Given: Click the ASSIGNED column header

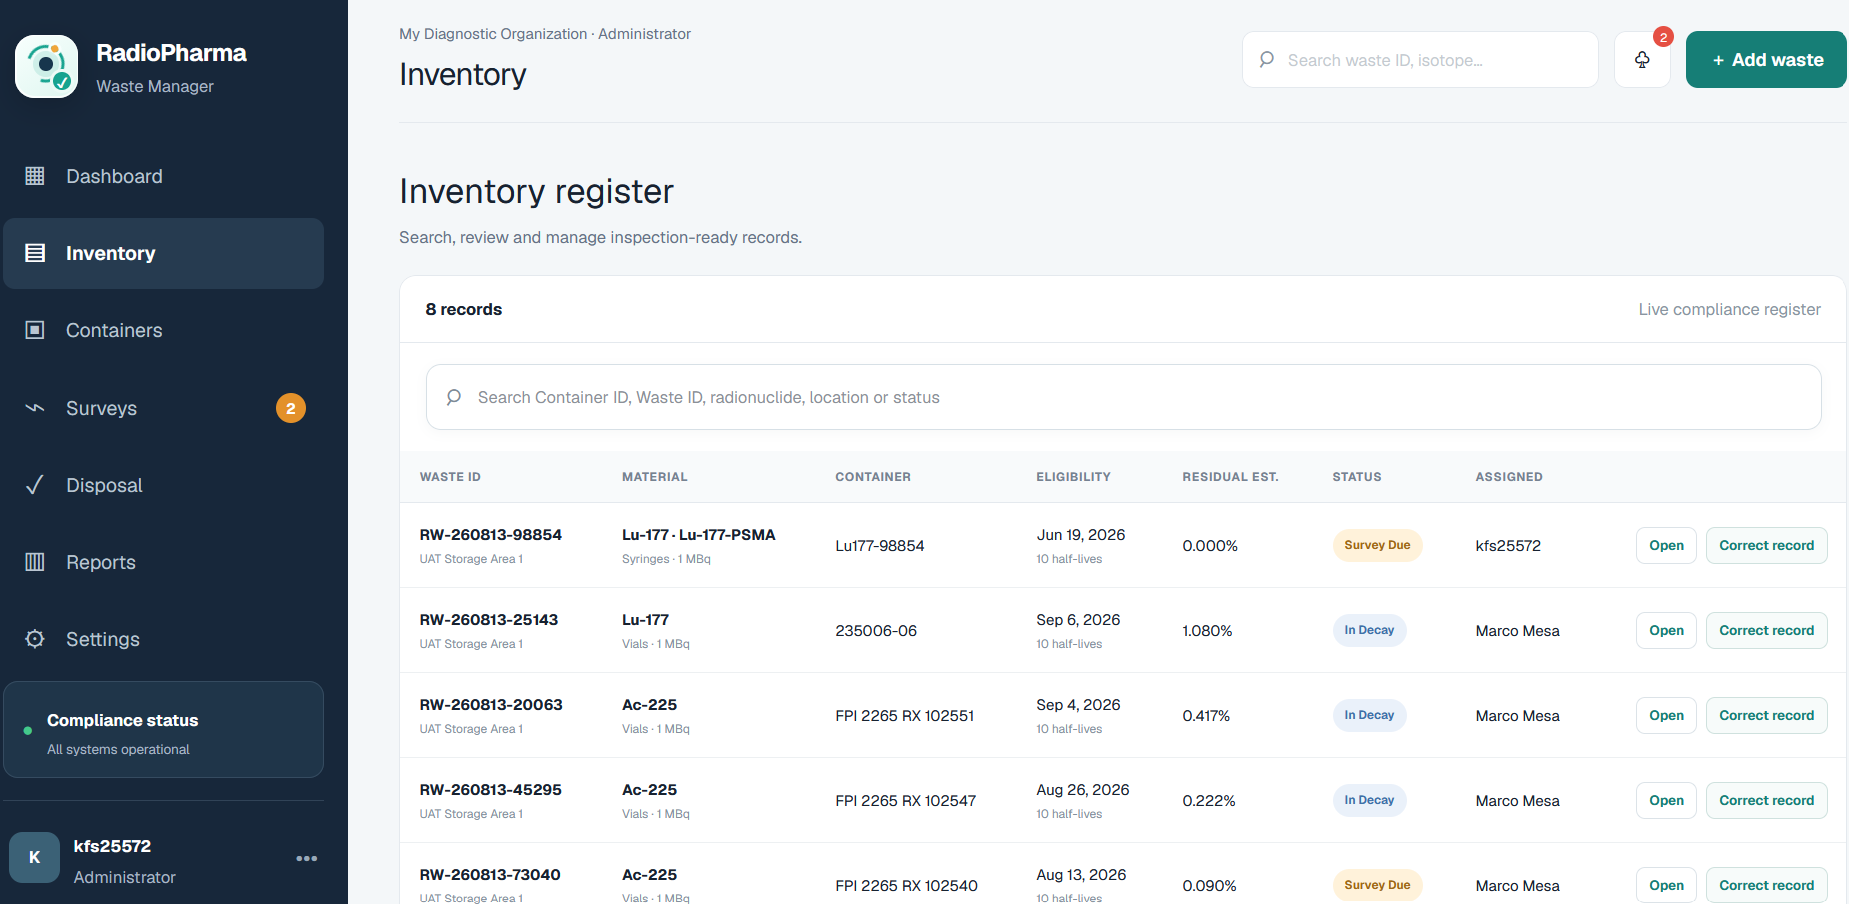Looking at the screenshot, I should point(1509,477).
